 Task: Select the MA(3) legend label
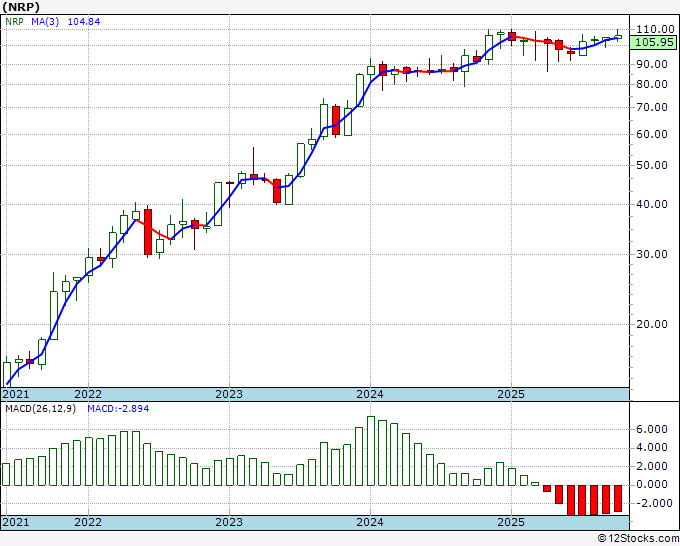[45, 21]
